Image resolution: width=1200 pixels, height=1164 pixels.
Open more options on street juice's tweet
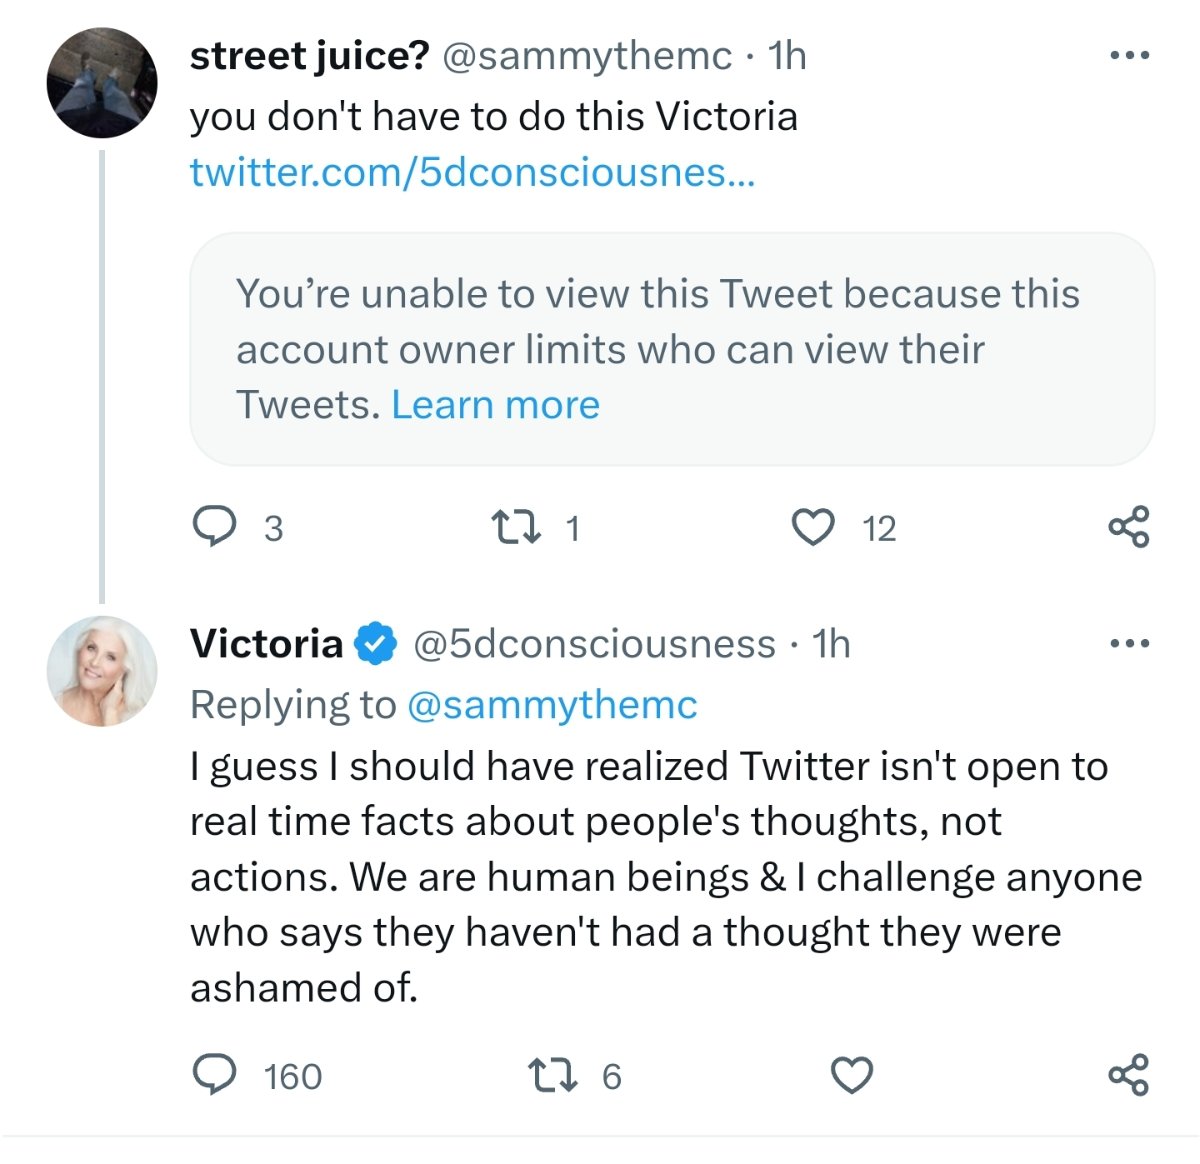(1130, 56)
